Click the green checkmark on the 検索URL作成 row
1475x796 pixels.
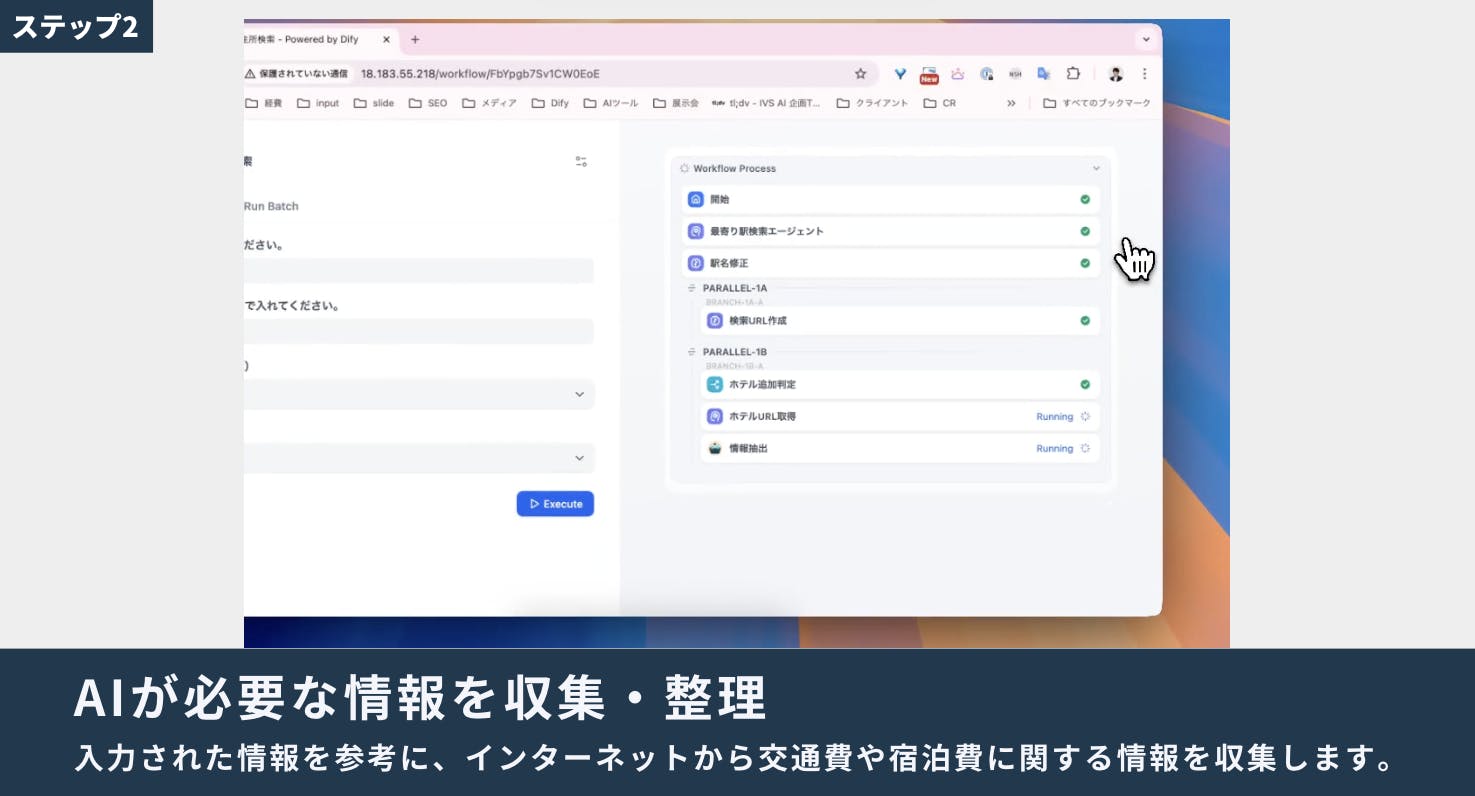tap(1085, 321)
